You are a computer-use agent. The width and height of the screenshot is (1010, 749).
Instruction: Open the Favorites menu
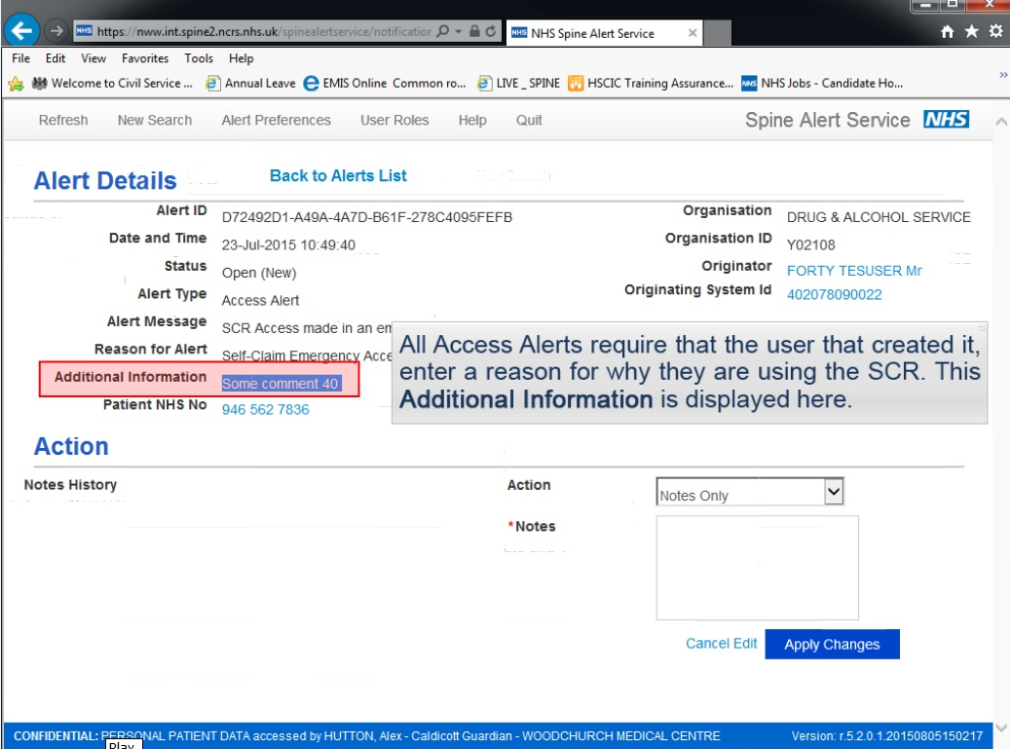[145, 58]
